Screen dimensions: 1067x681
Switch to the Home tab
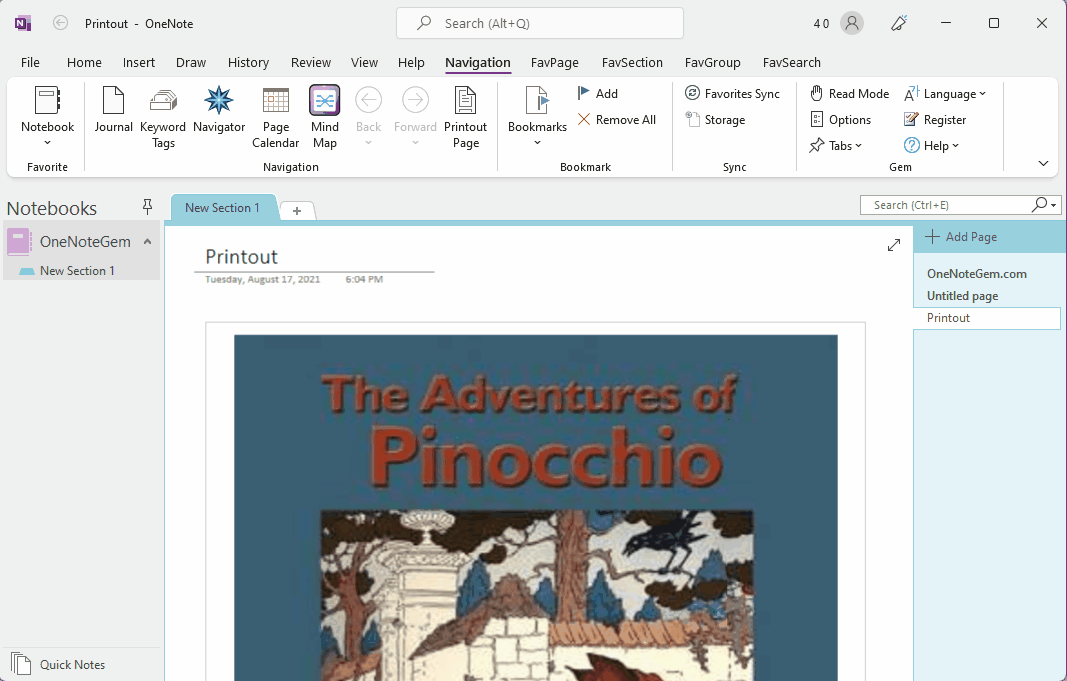(84, 63)
